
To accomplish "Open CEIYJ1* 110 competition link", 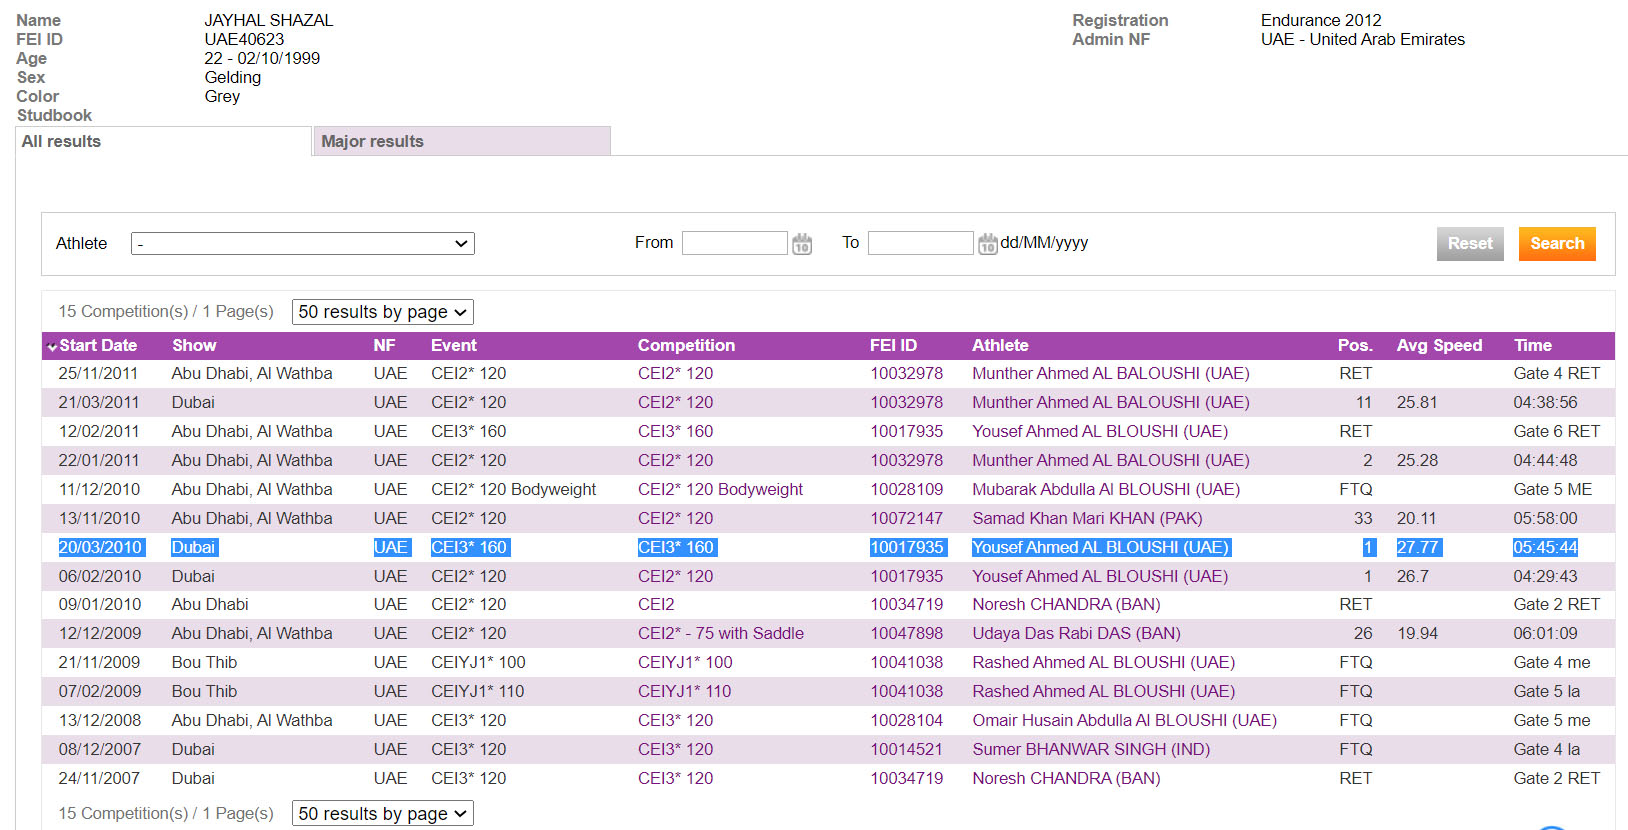I will pyautogui.click(x=684, y=691).
